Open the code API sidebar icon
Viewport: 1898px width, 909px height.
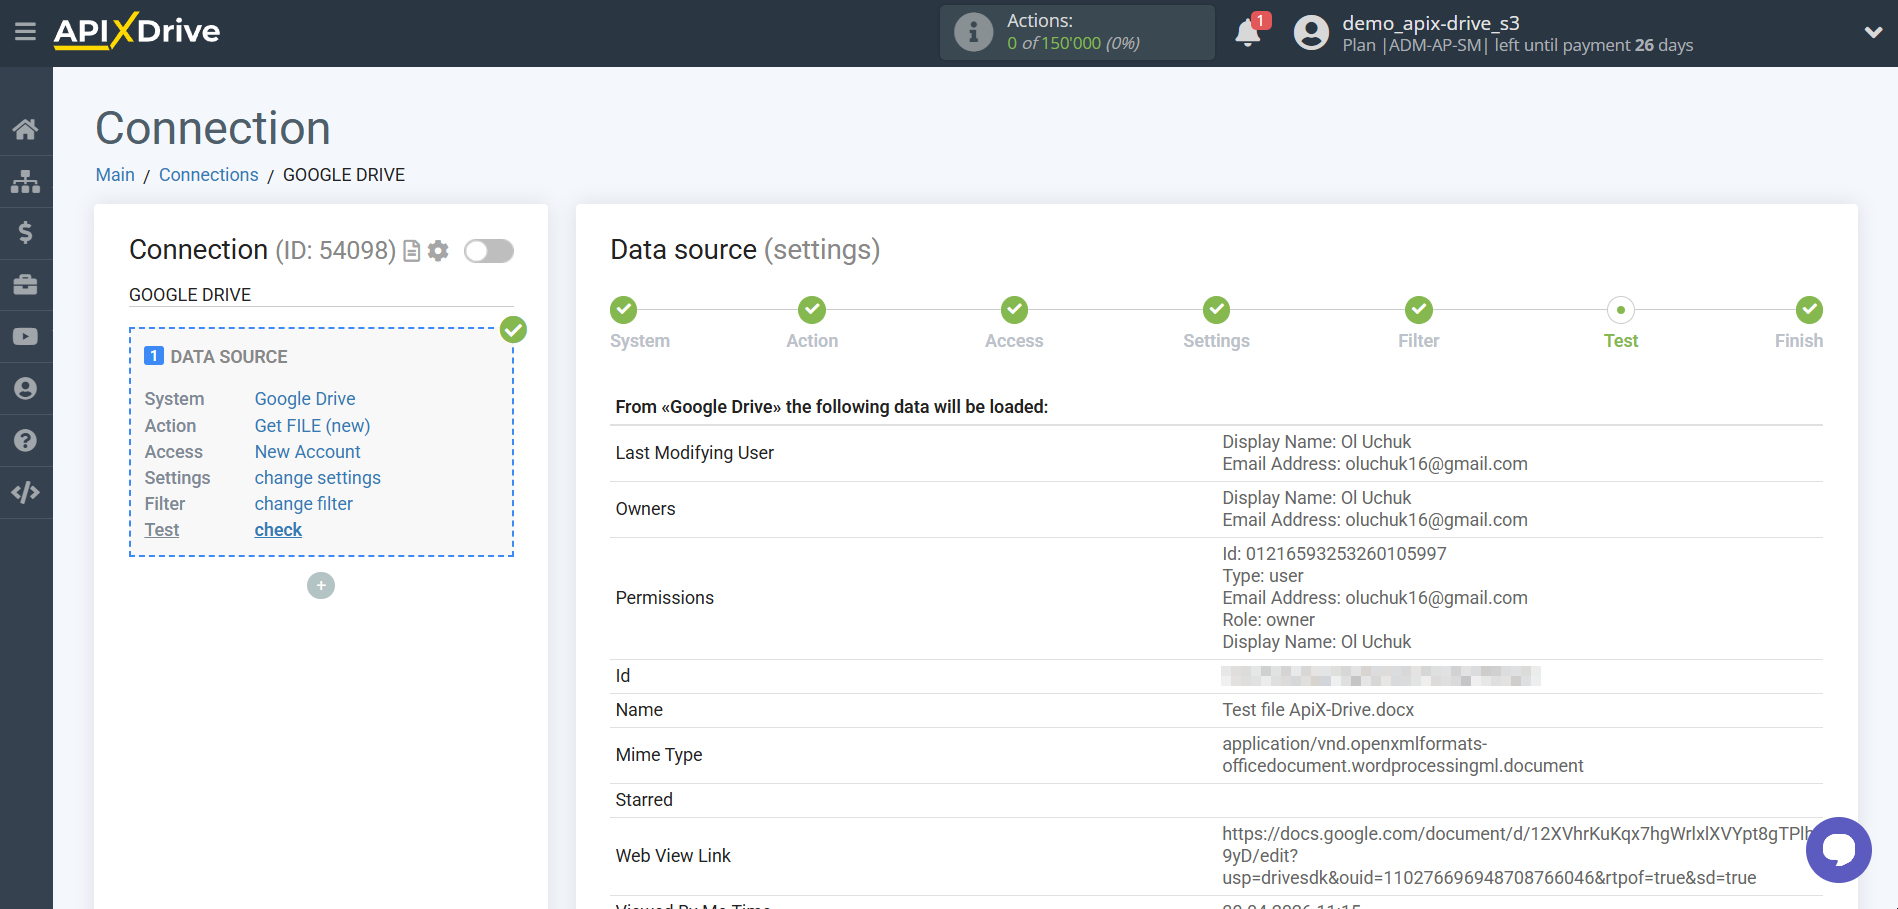26,492
